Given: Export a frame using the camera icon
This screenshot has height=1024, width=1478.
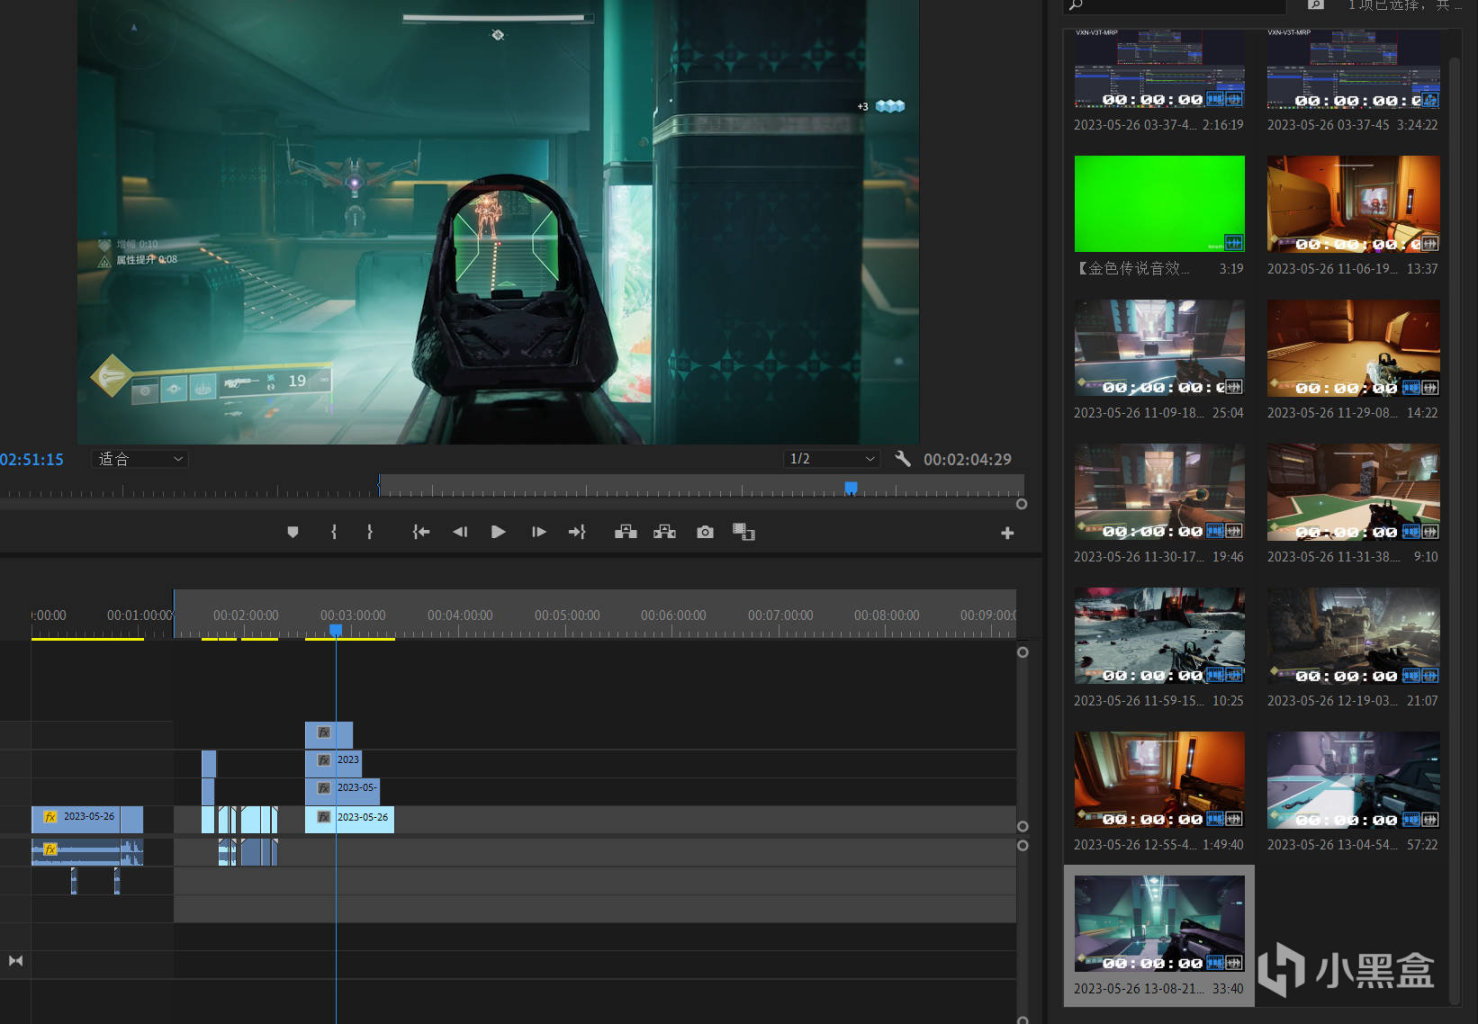Looking at the screenshot, I should [x=705, y=532].
